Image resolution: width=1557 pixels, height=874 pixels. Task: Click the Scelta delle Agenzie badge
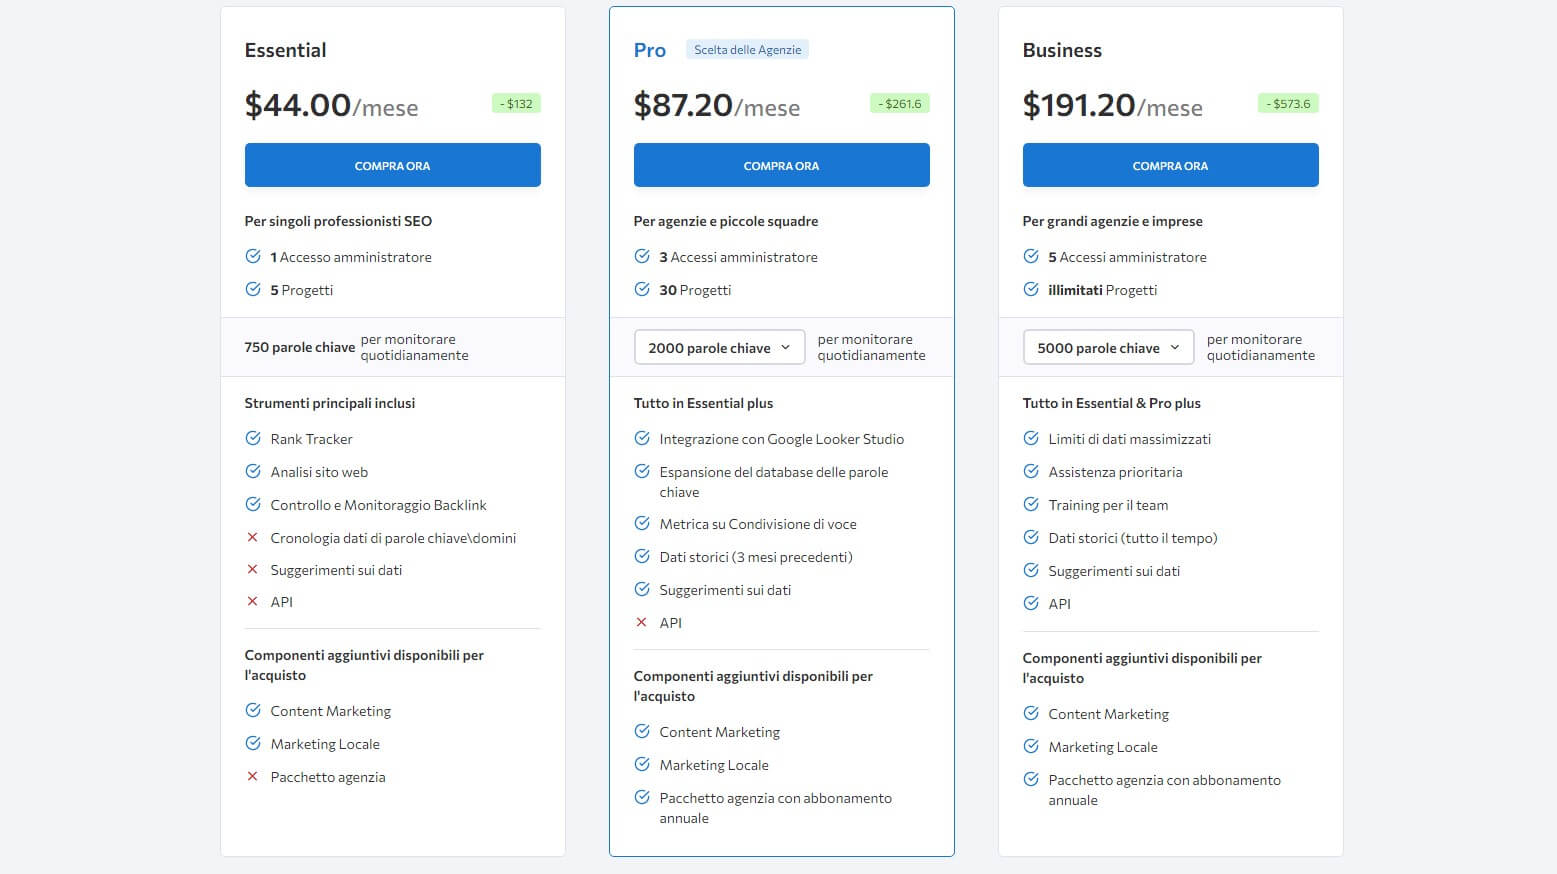click(747, 49)
